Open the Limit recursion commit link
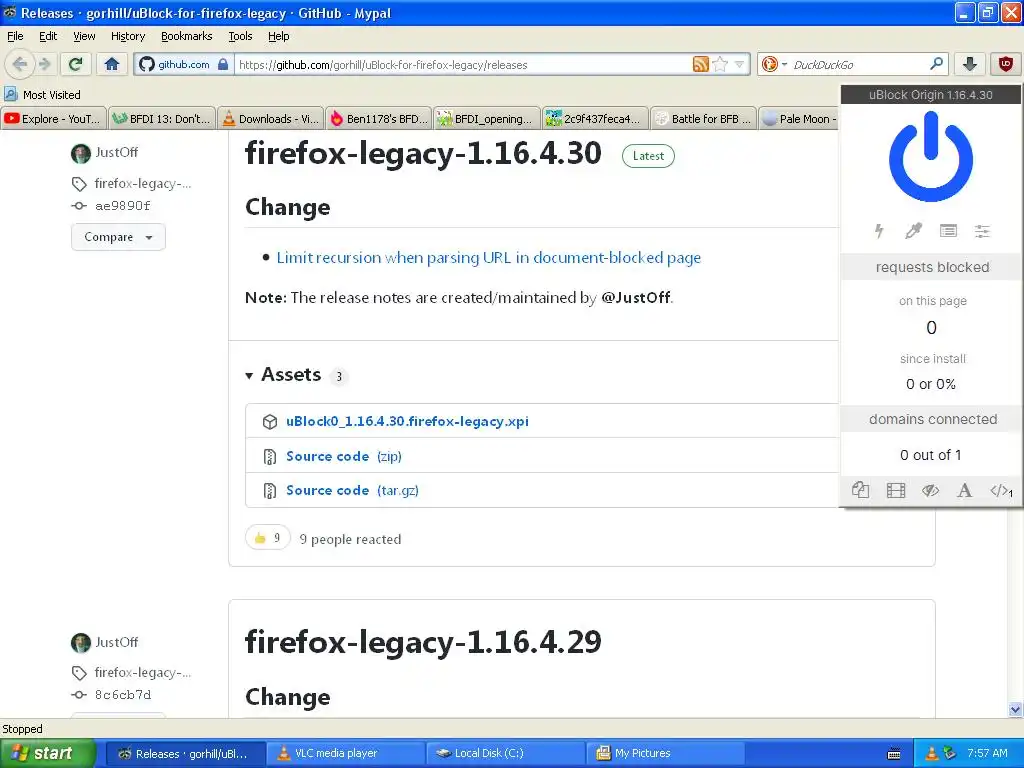This screenshot has height=768, width=1024. pos(488,257)
